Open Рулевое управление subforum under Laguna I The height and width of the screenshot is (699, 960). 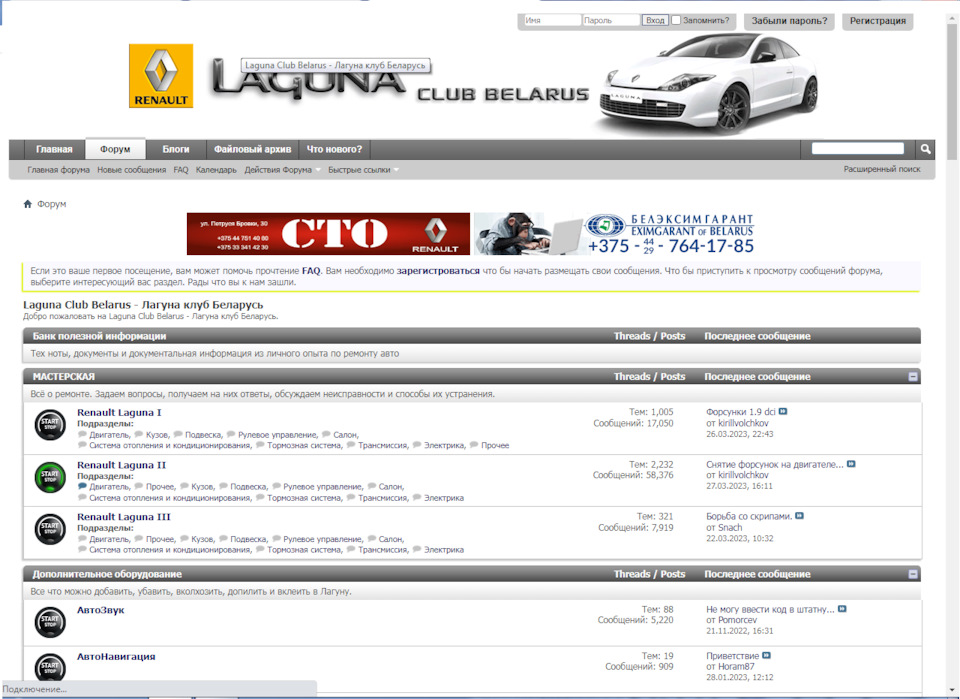[x=277, y=435]
